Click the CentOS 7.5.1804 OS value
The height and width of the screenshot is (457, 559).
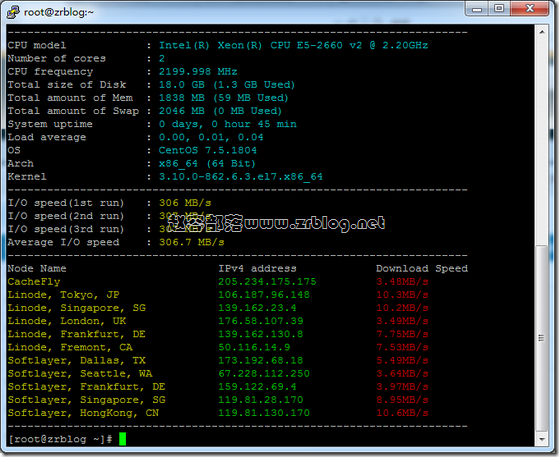pos(207,150)
